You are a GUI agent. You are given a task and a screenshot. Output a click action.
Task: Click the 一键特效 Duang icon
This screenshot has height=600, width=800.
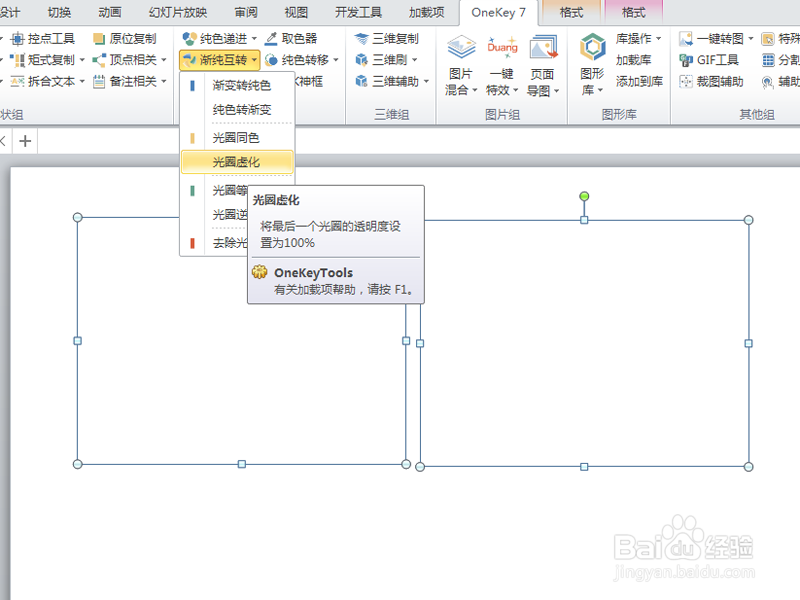click(x=502, y=48)
